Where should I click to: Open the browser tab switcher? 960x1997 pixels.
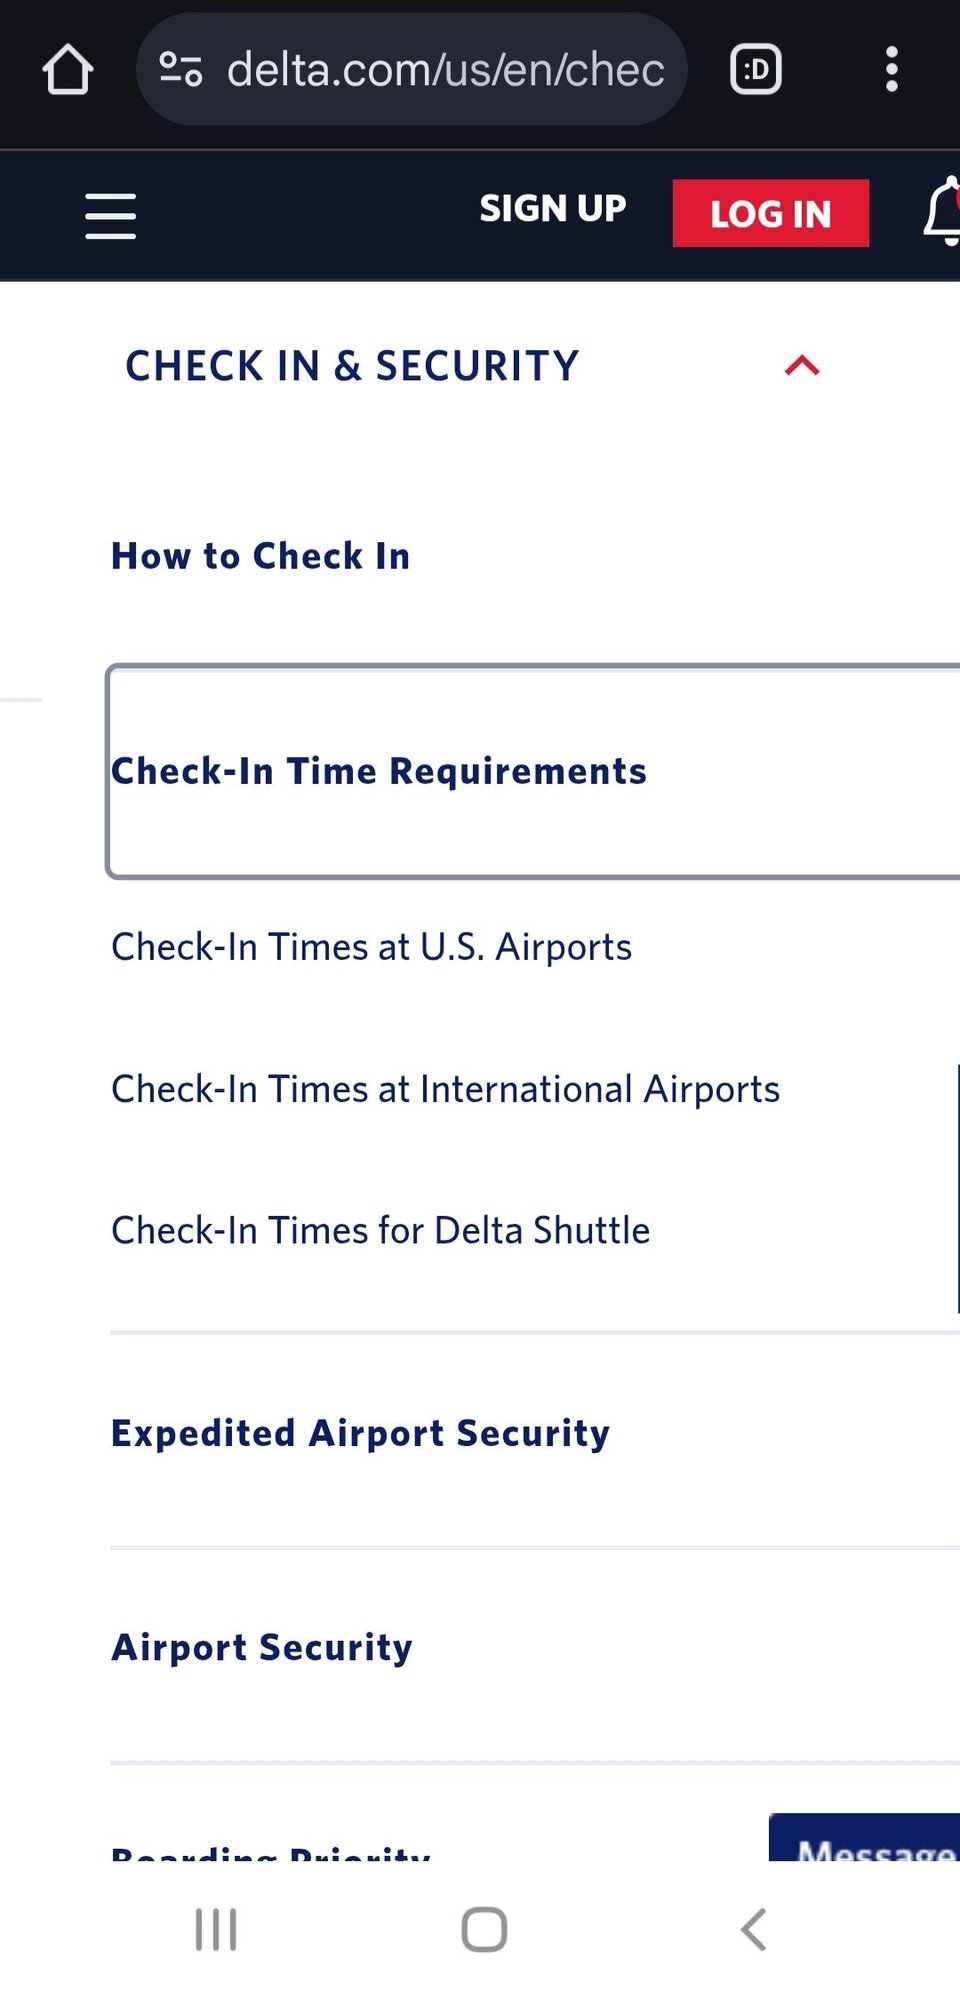755,70
